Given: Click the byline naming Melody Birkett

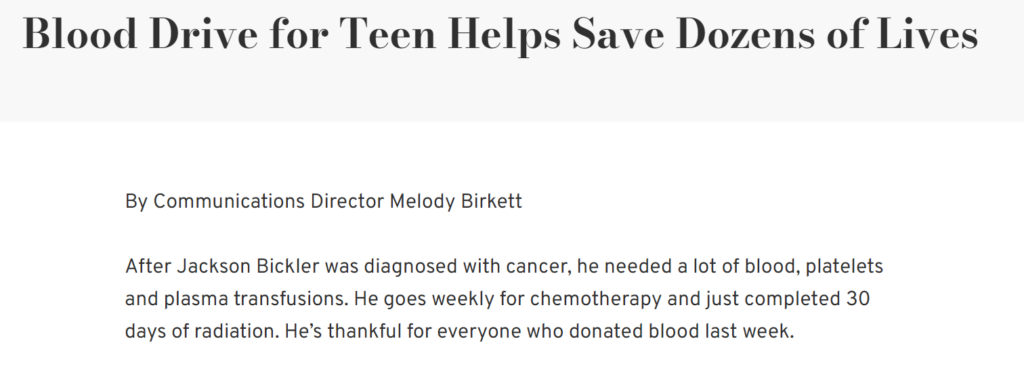Looking at the screenshot, I should tap(323, 202).
